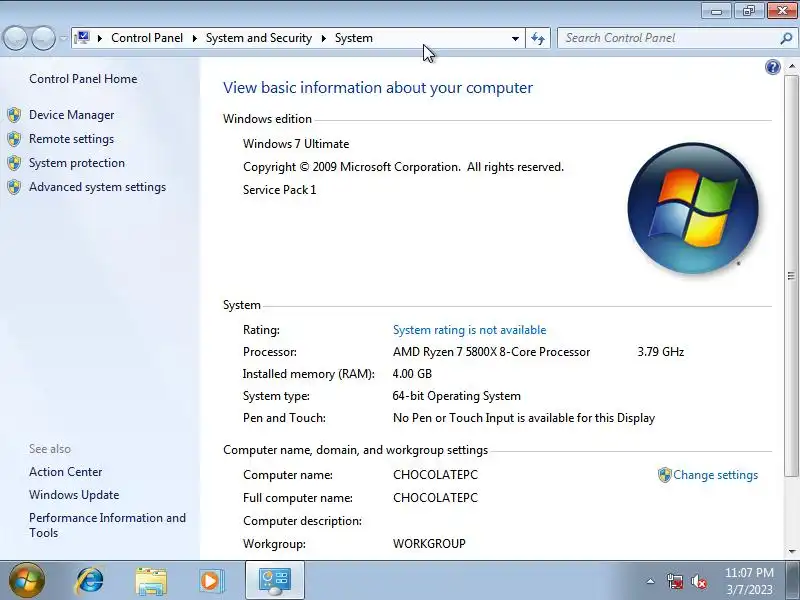Click the scrollbar up arrow

click(x=791, y=66)
